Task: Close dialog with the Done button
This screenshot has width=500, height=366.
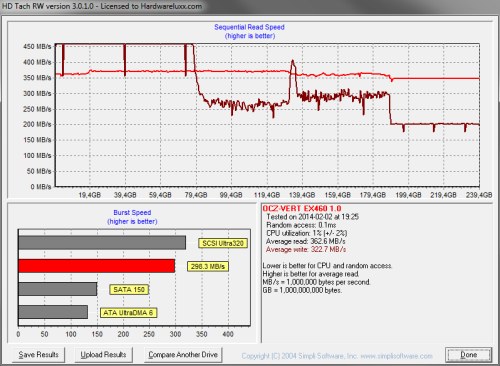Action: [468, 355]
